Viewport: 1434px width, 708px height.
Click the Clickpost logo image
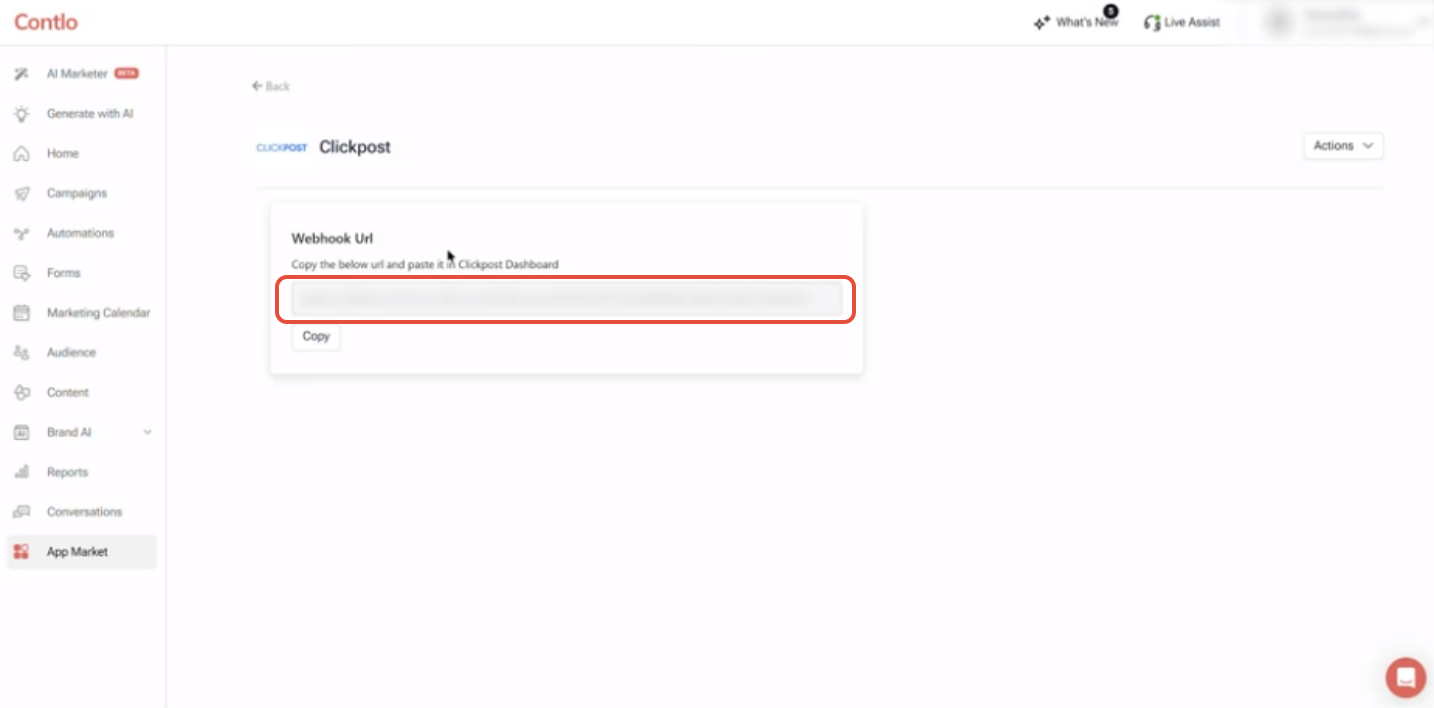(282, 147)
